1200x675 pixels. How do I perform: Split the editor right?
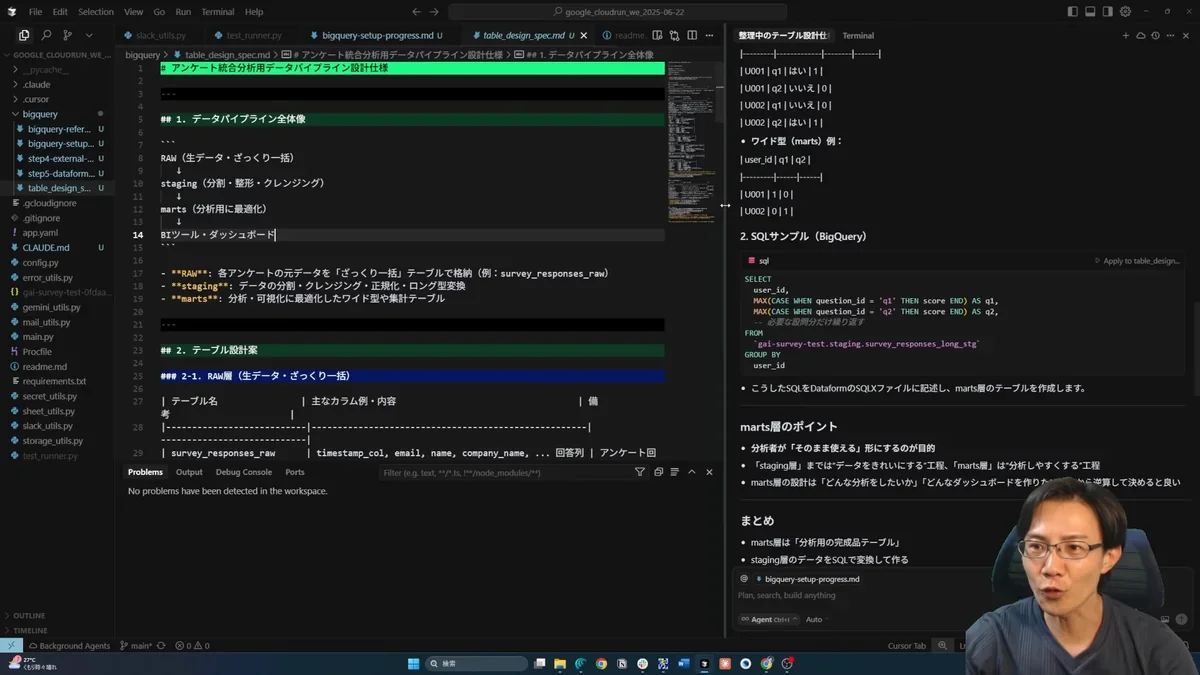tap(691, 35)
